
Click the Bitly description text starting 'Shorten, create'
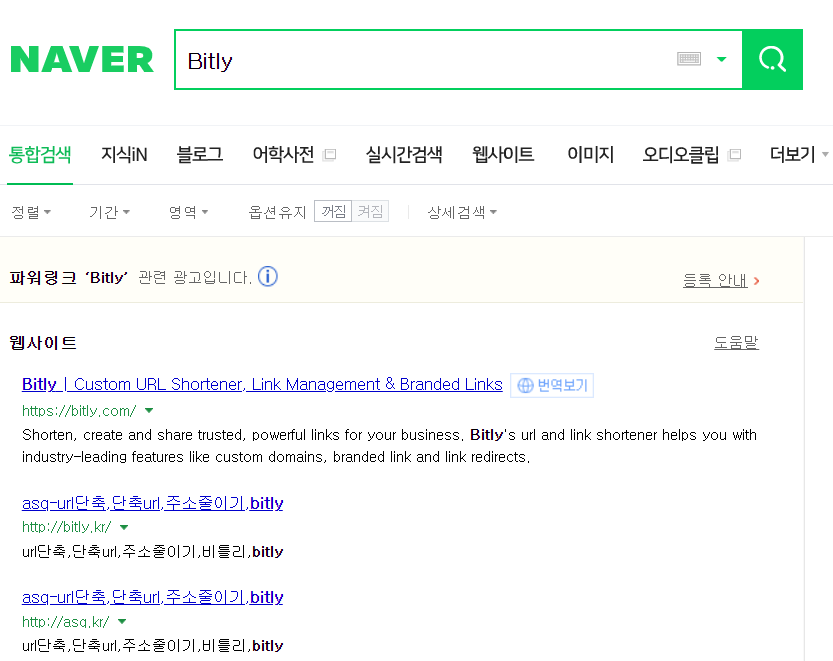tap(389, 446)
